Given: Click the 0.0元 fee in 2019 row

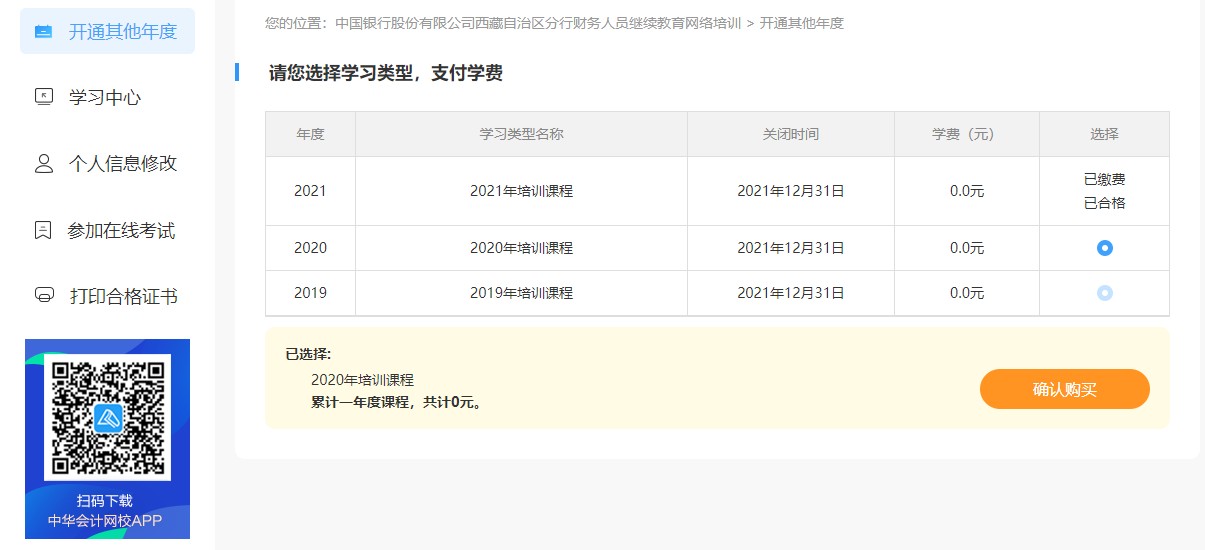Looking at the screenshot, I should click(966, 293).
